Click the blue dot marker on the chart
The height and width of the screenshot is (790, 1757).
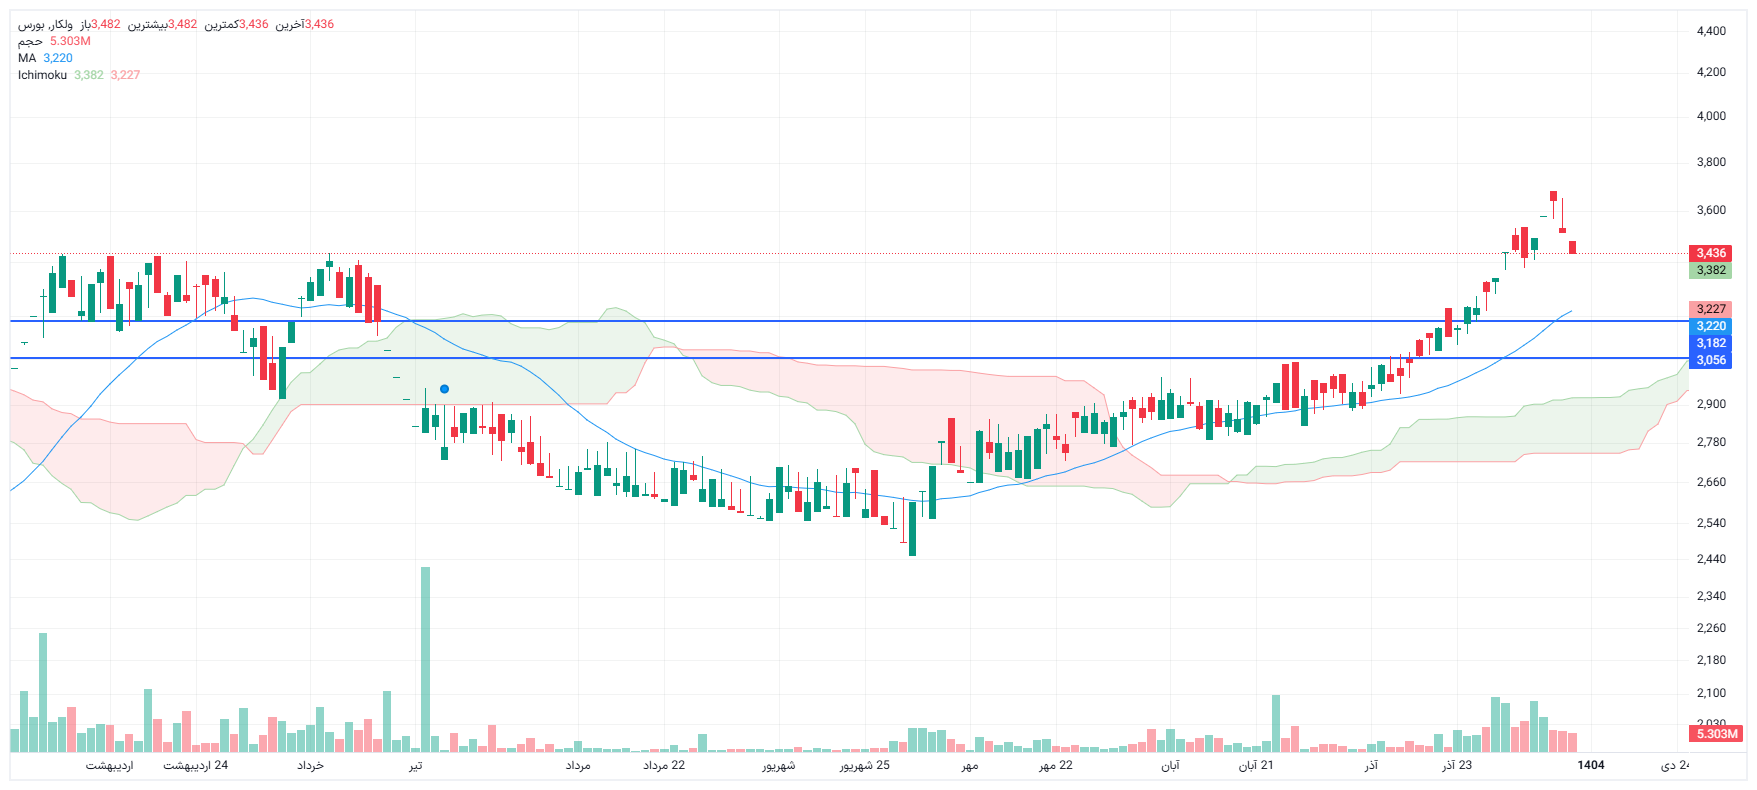pyautogui.click(x=444, y=389)
